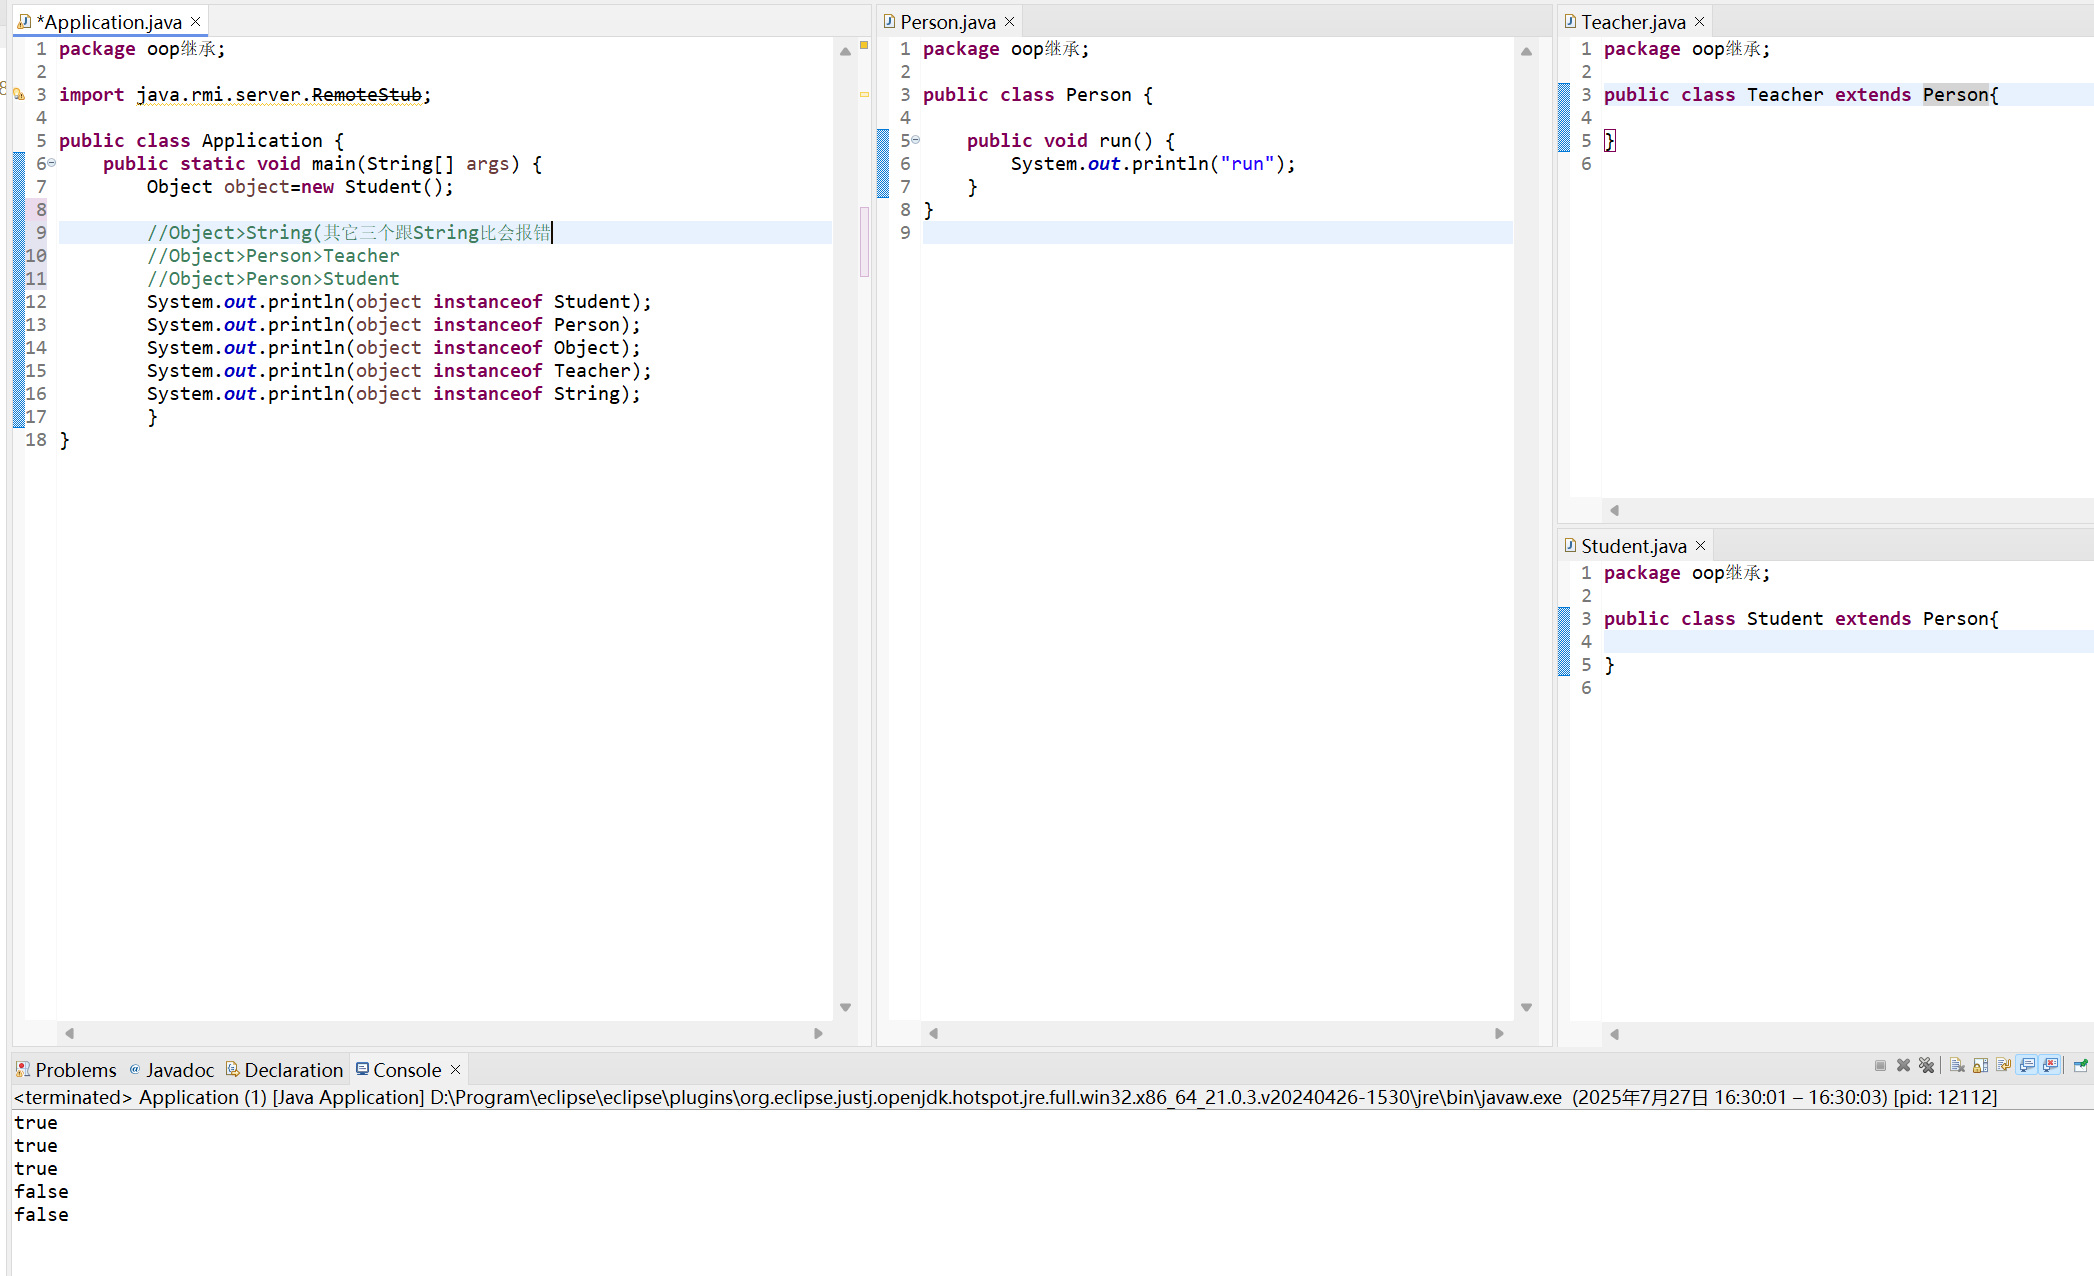The height and width of the screenshot is (1276, 2094).
Task: Close the Person.java editor tab
Action: pyautogui.click(x=1009, y=22)
